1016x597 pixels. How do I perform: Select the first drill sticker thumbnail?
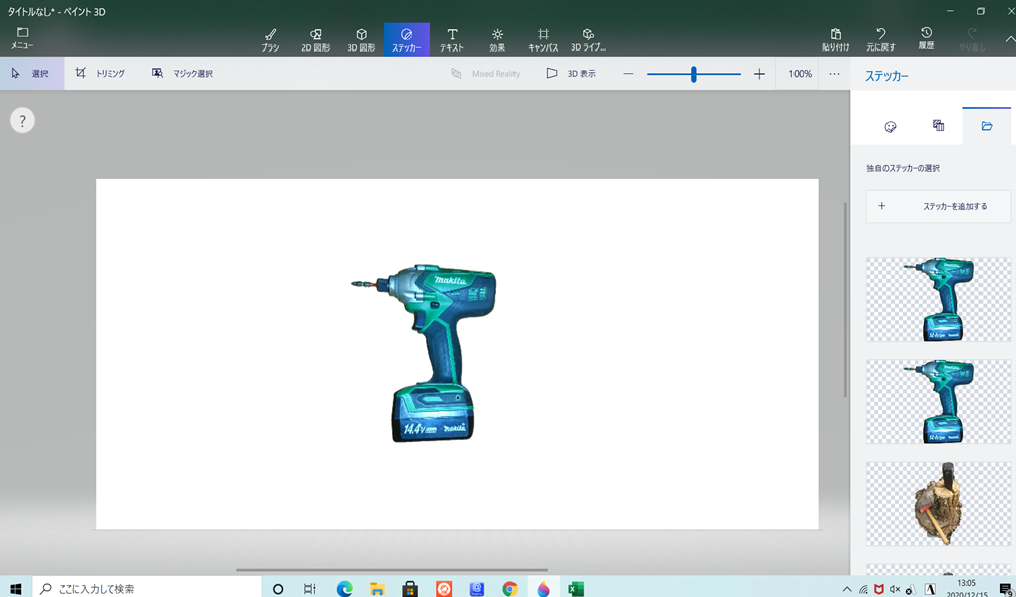point(938,299)
